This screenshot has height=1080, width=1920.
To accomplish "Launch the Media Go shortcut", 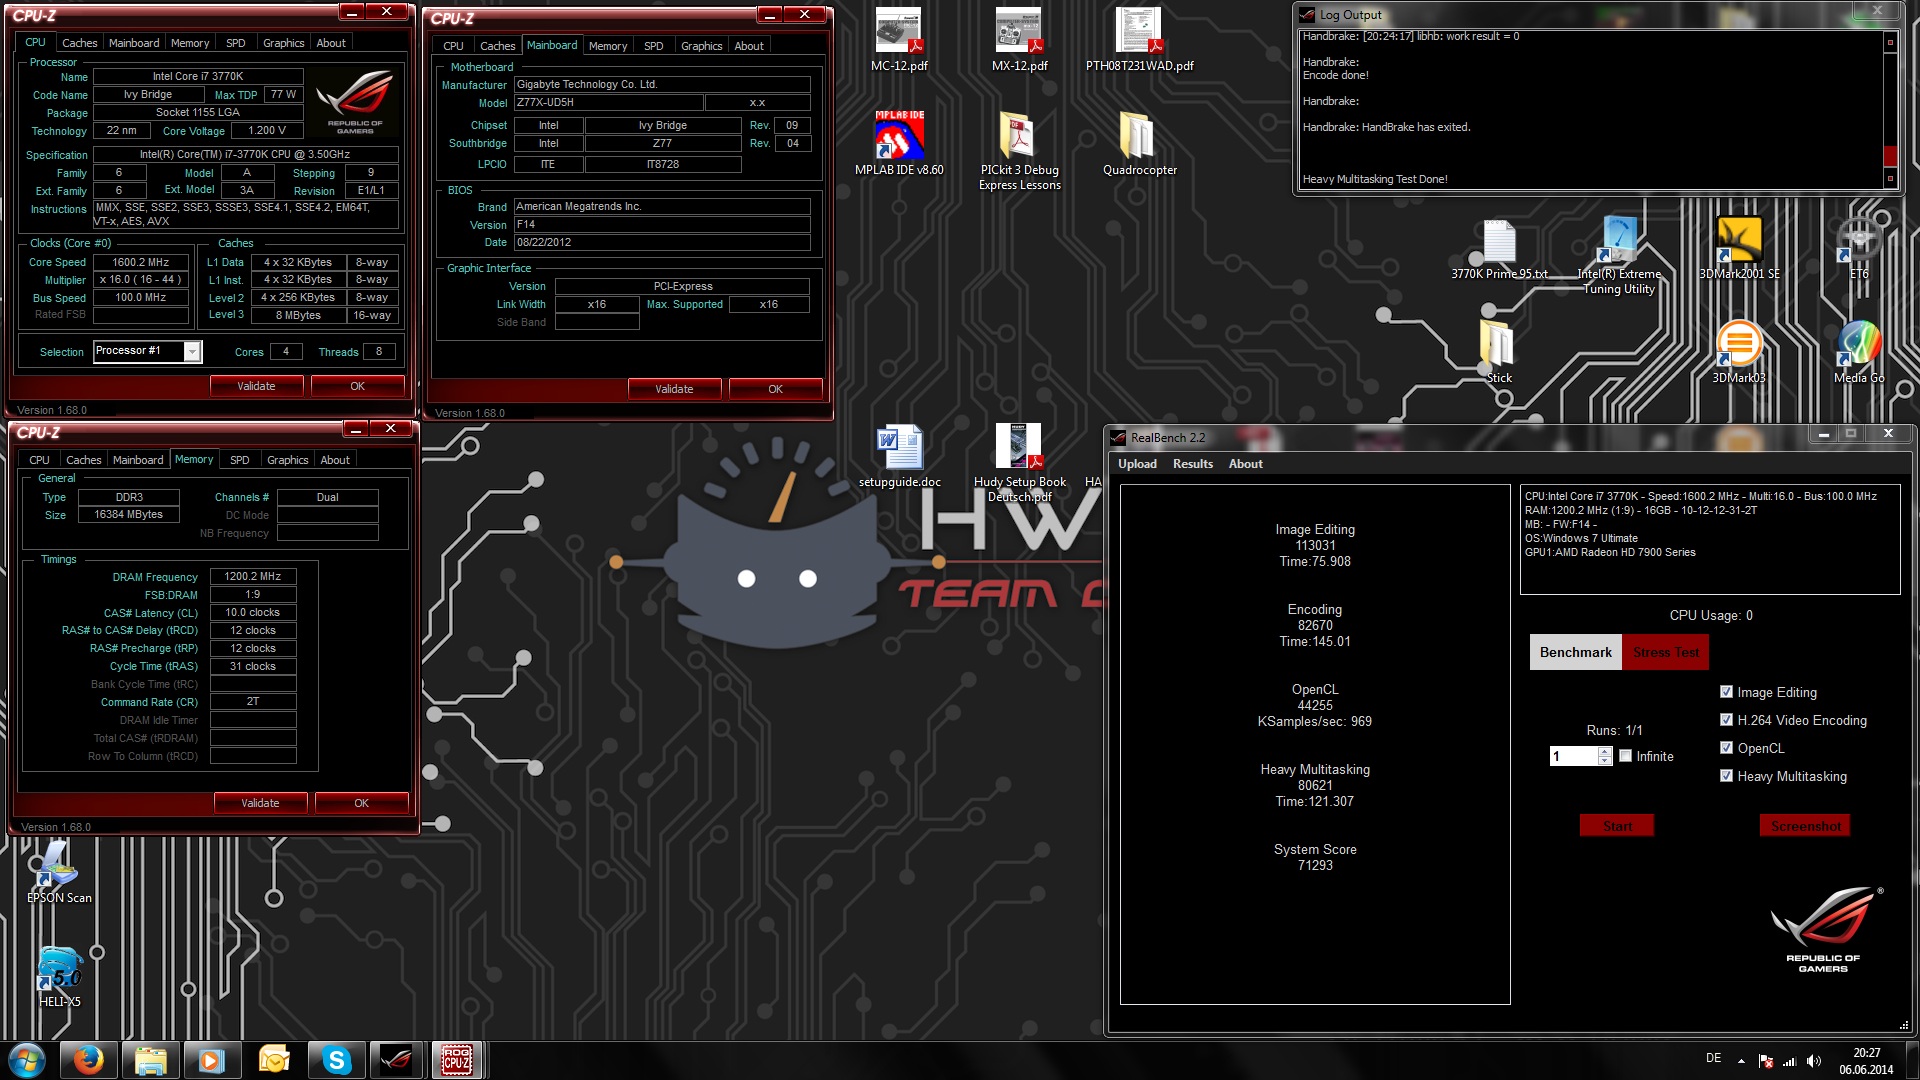I will 1859,352.
